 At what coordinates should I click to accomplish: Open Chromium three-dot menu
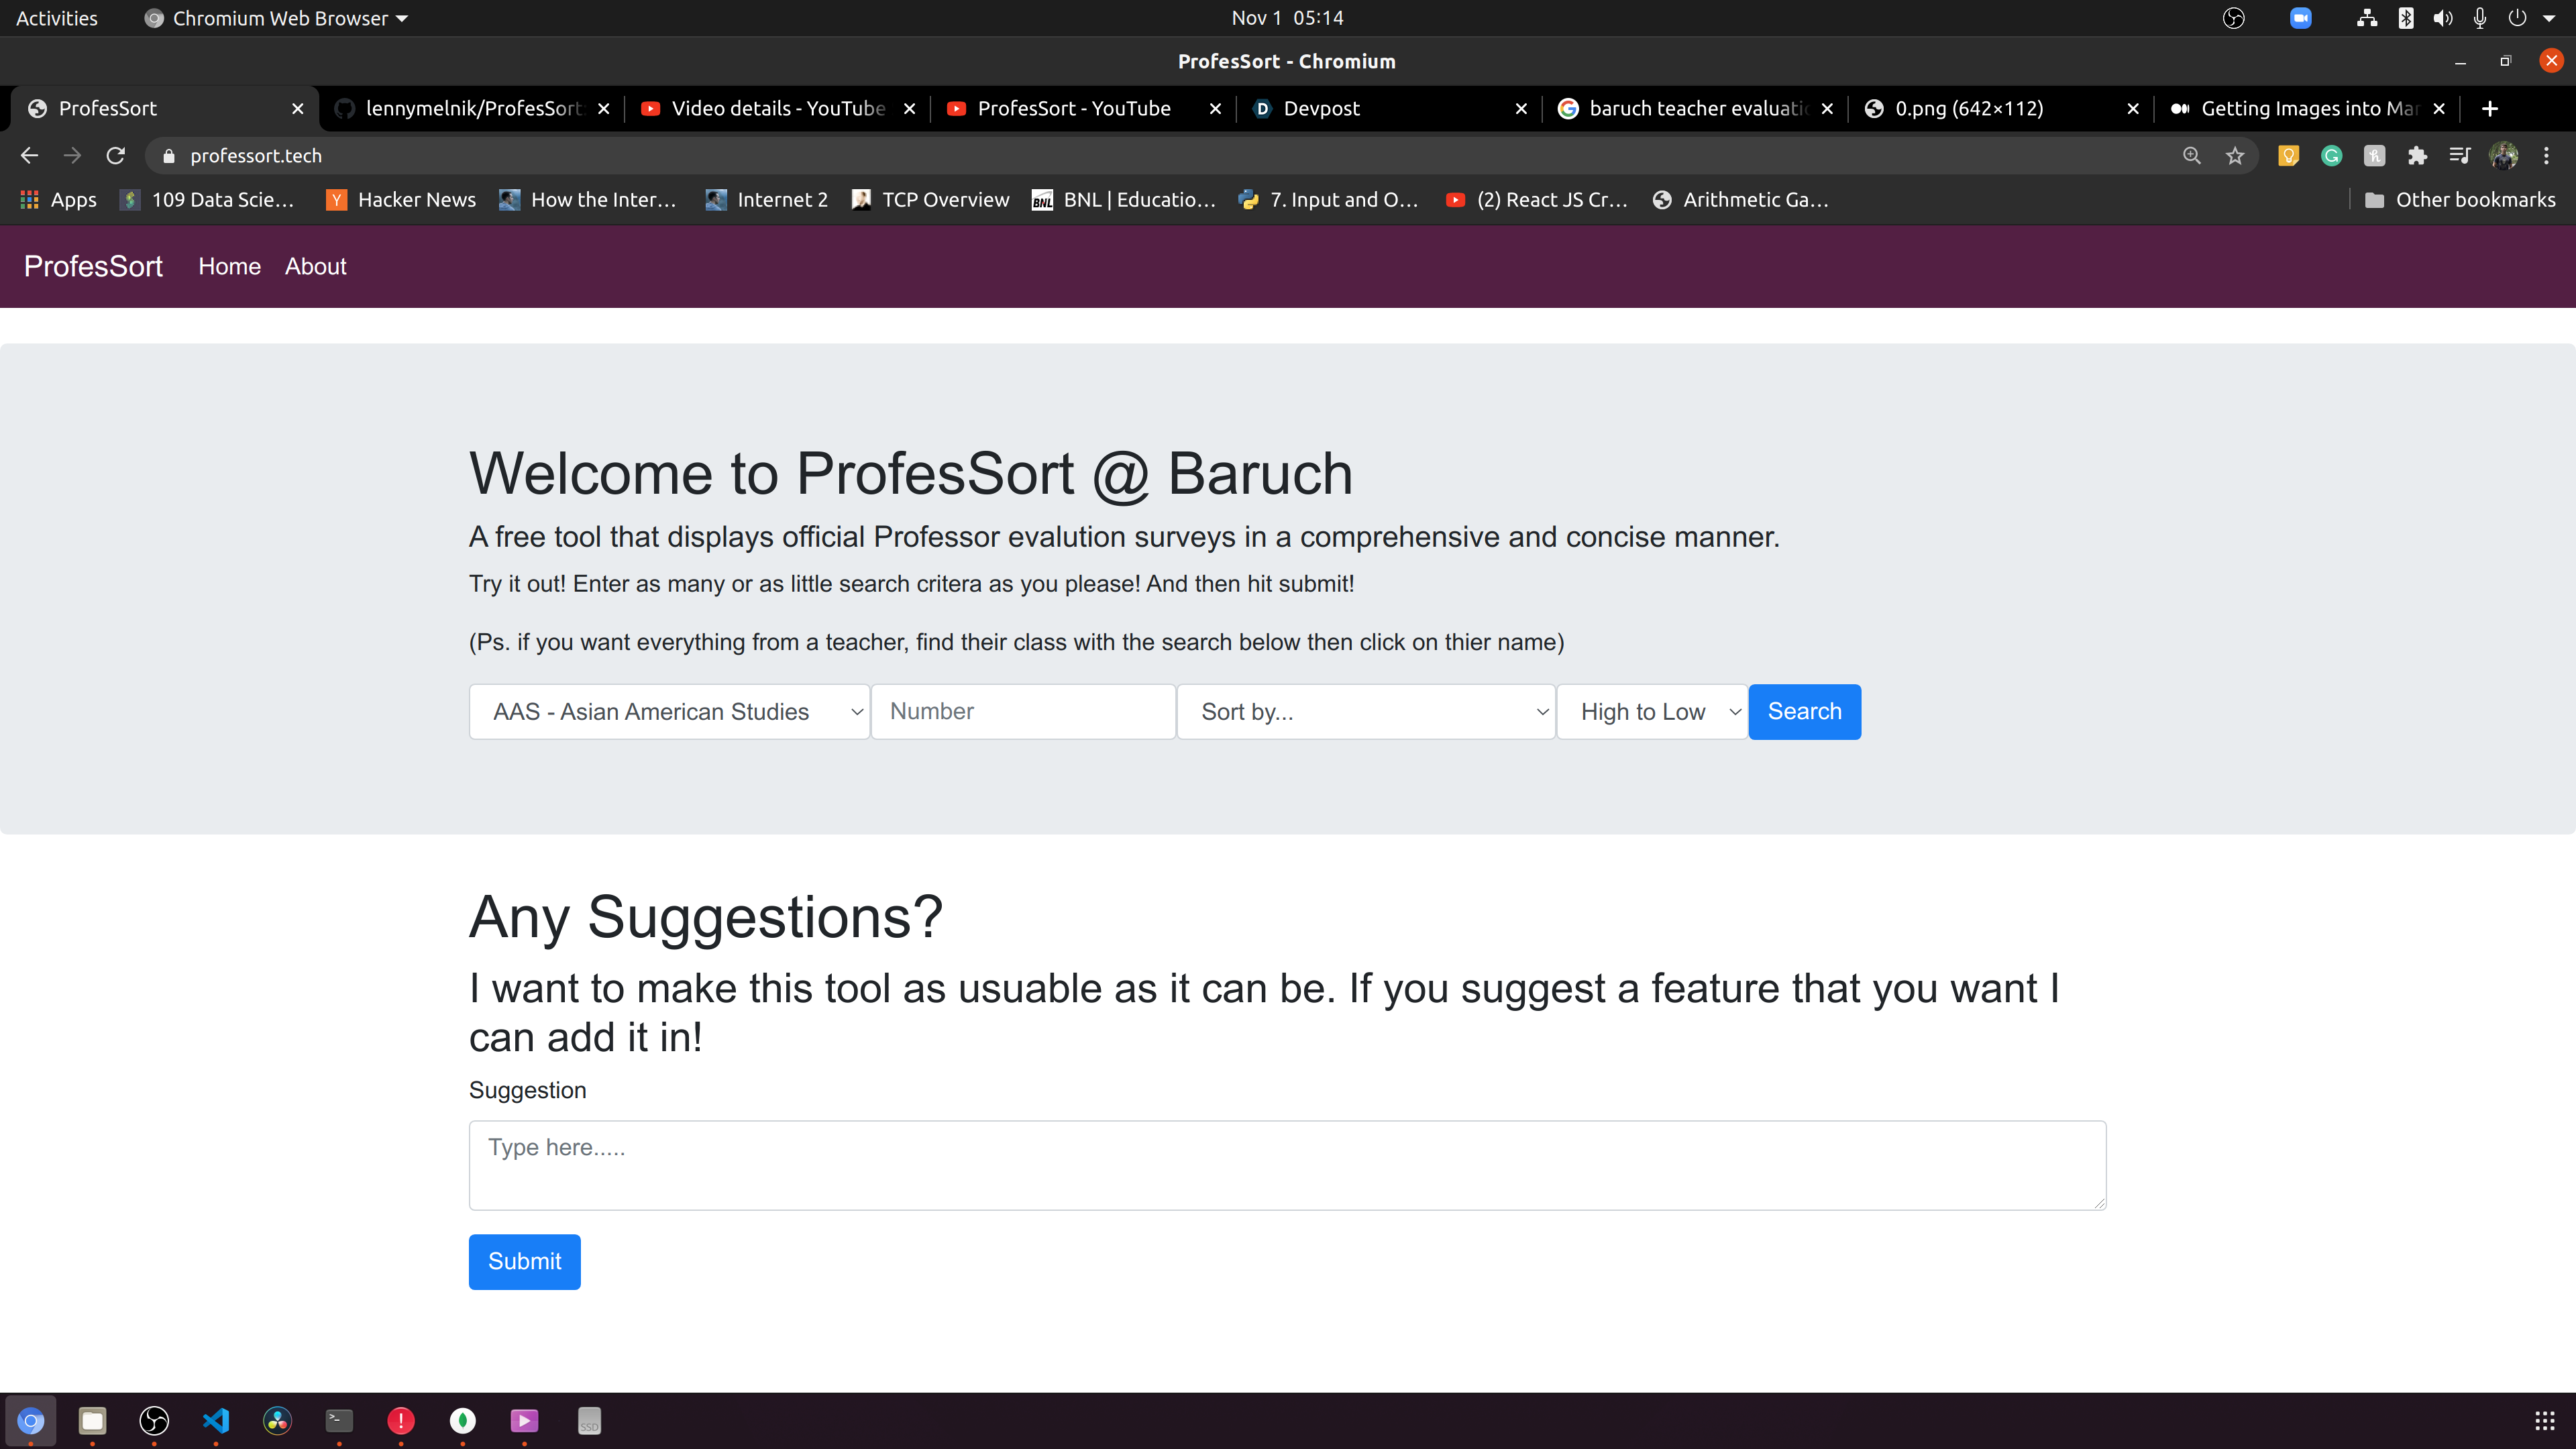click(2546, 156)
